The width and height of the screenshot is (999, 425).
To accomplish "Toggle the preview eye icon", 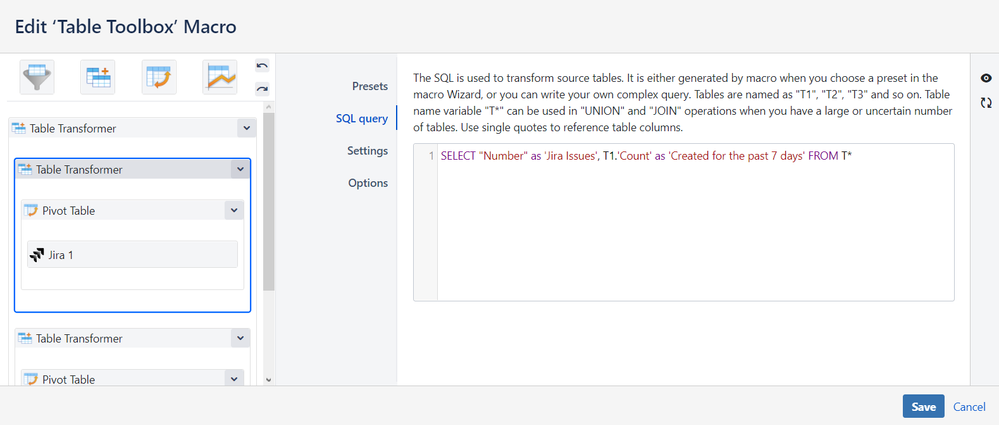I will [x=986, y=78].
